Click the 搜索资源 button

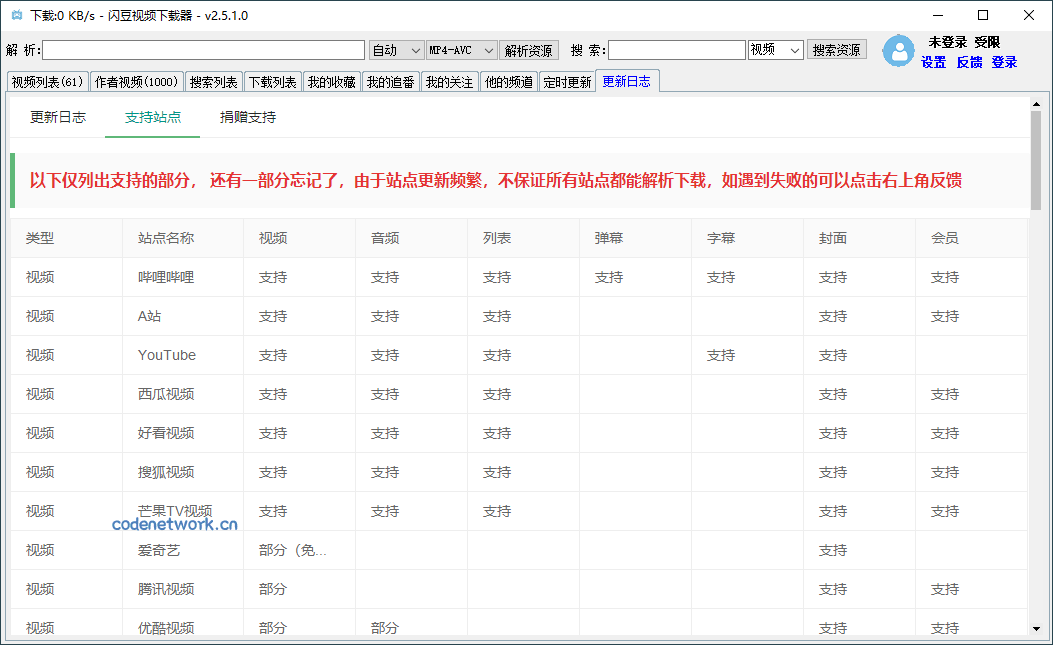[837, 50]
